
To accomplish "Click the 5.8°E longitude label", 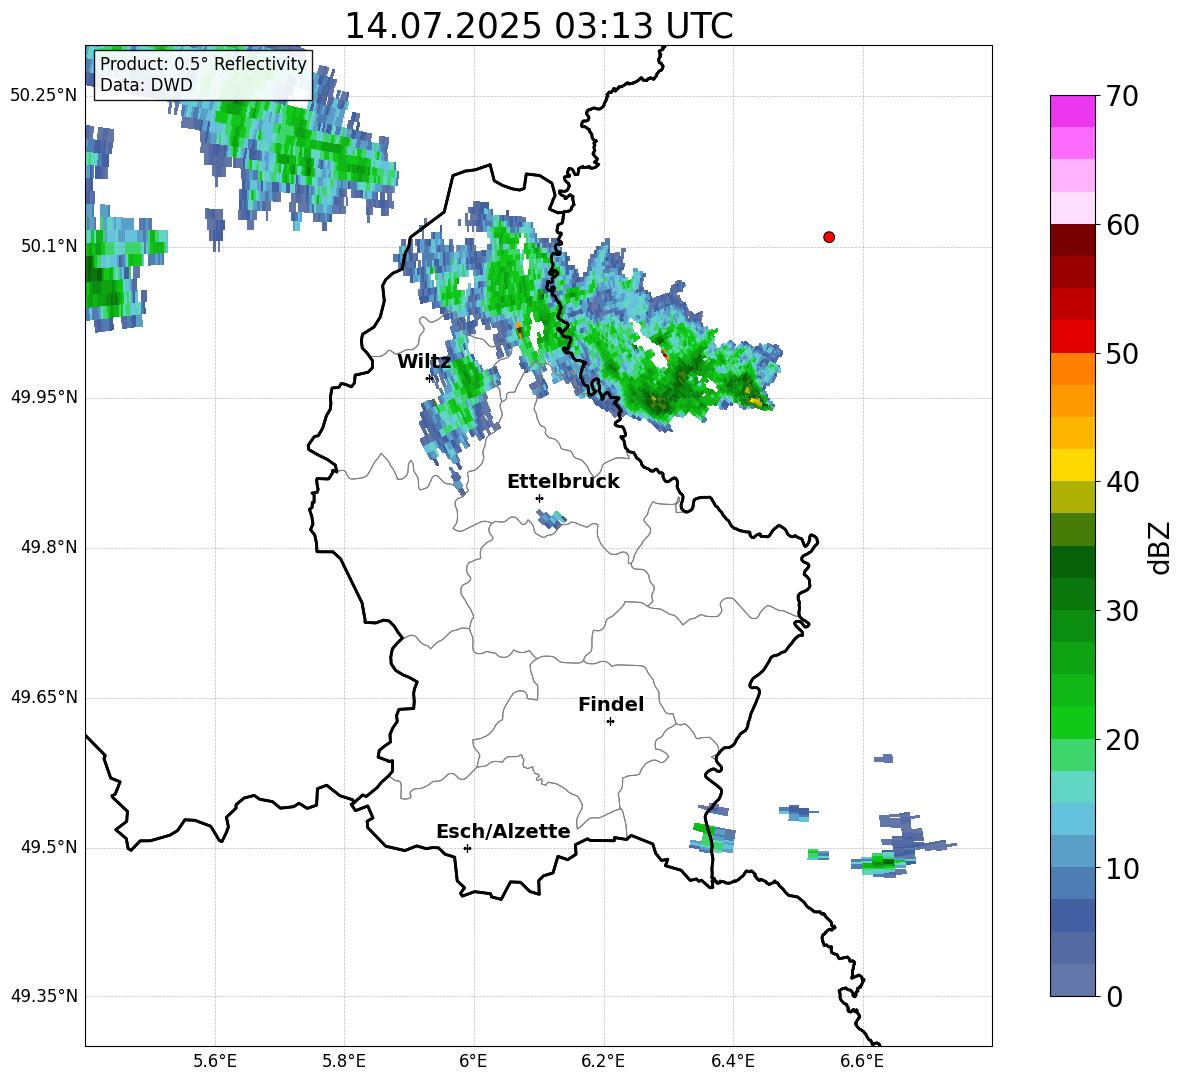I will (344, 1061).
